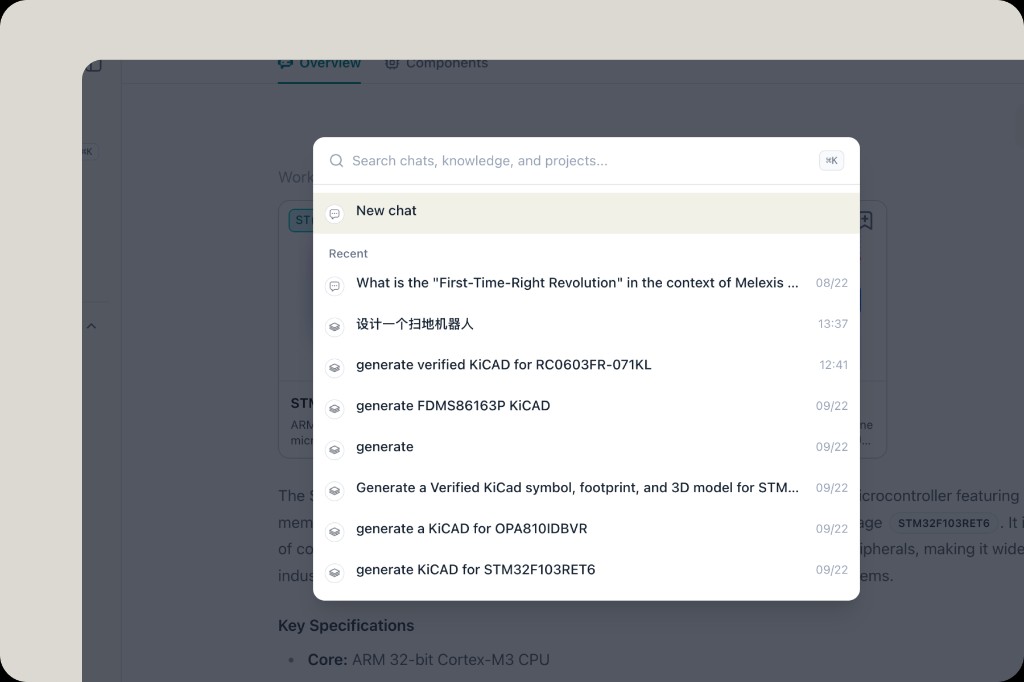1024x682 pixels.
Task: Click the New chat bubble icon
Action: point(334,214)
